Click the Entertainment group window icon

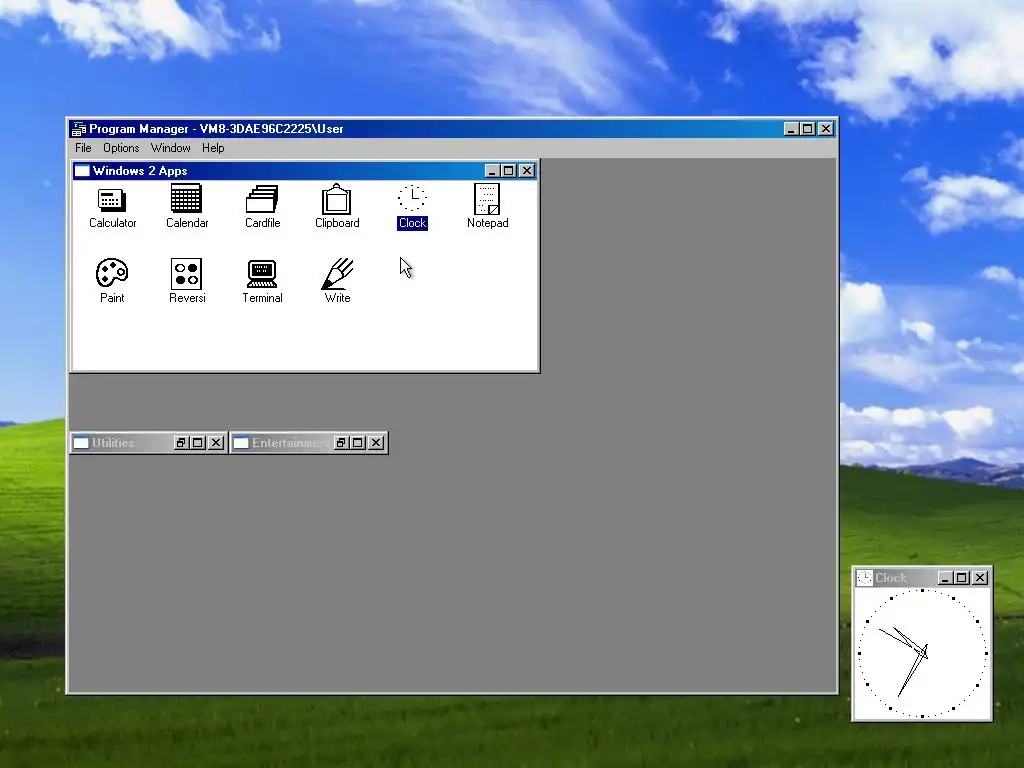241,443
